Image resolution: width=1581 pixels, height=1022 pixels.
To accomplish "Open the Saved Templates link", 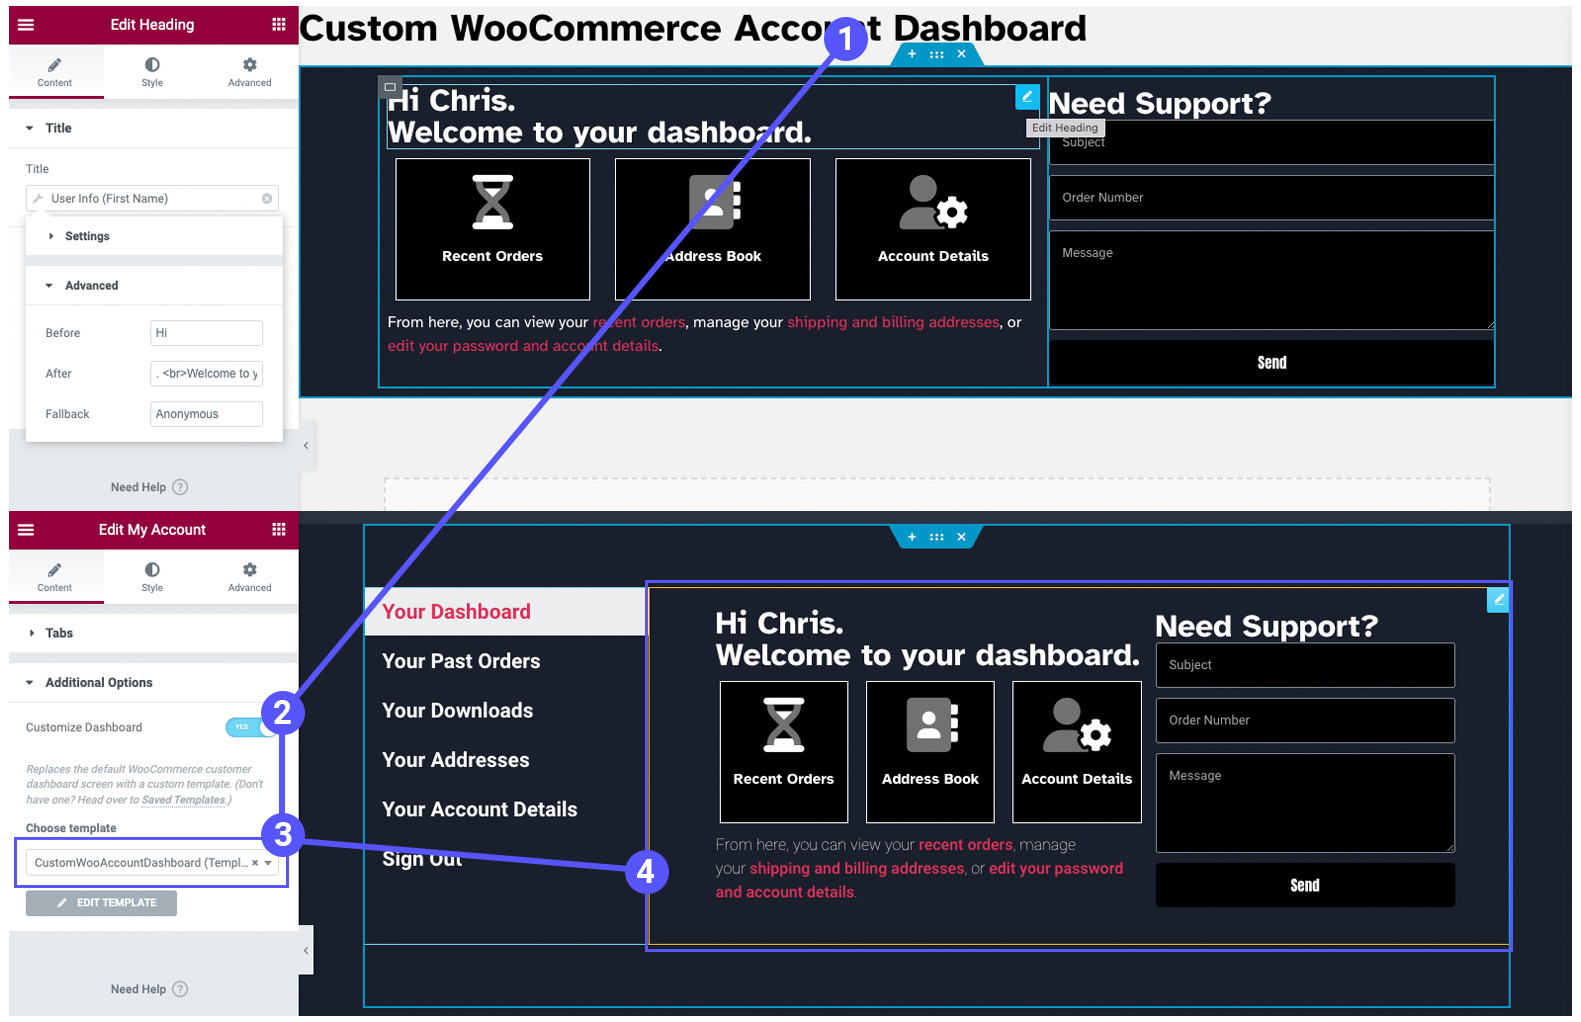I will (x=184, y=800).
